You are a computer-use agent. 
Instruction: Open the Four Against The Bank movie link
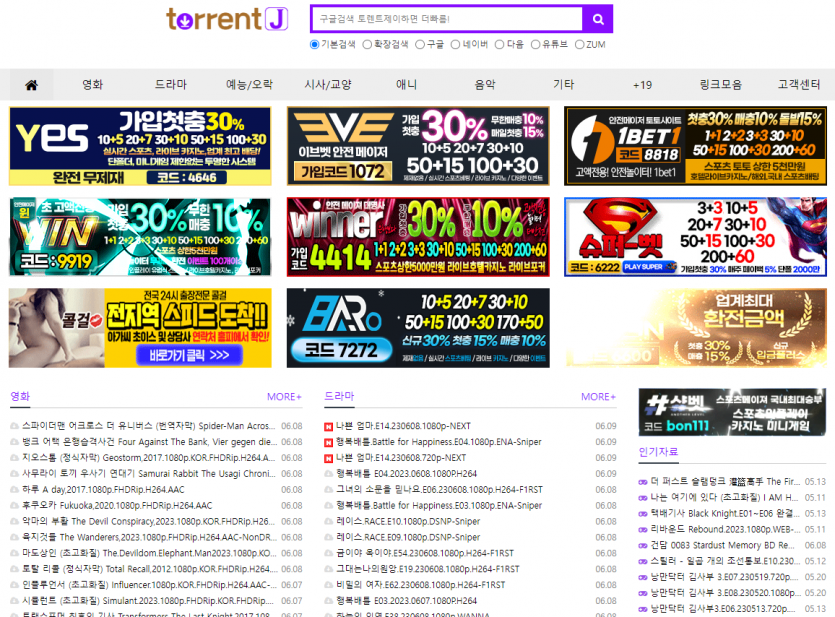pos(150,442)
